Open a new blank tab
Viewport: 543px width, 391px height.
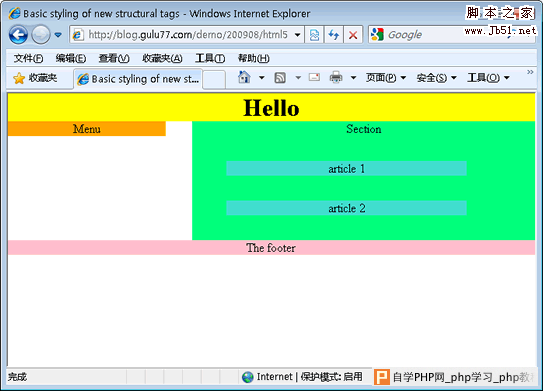214,79
